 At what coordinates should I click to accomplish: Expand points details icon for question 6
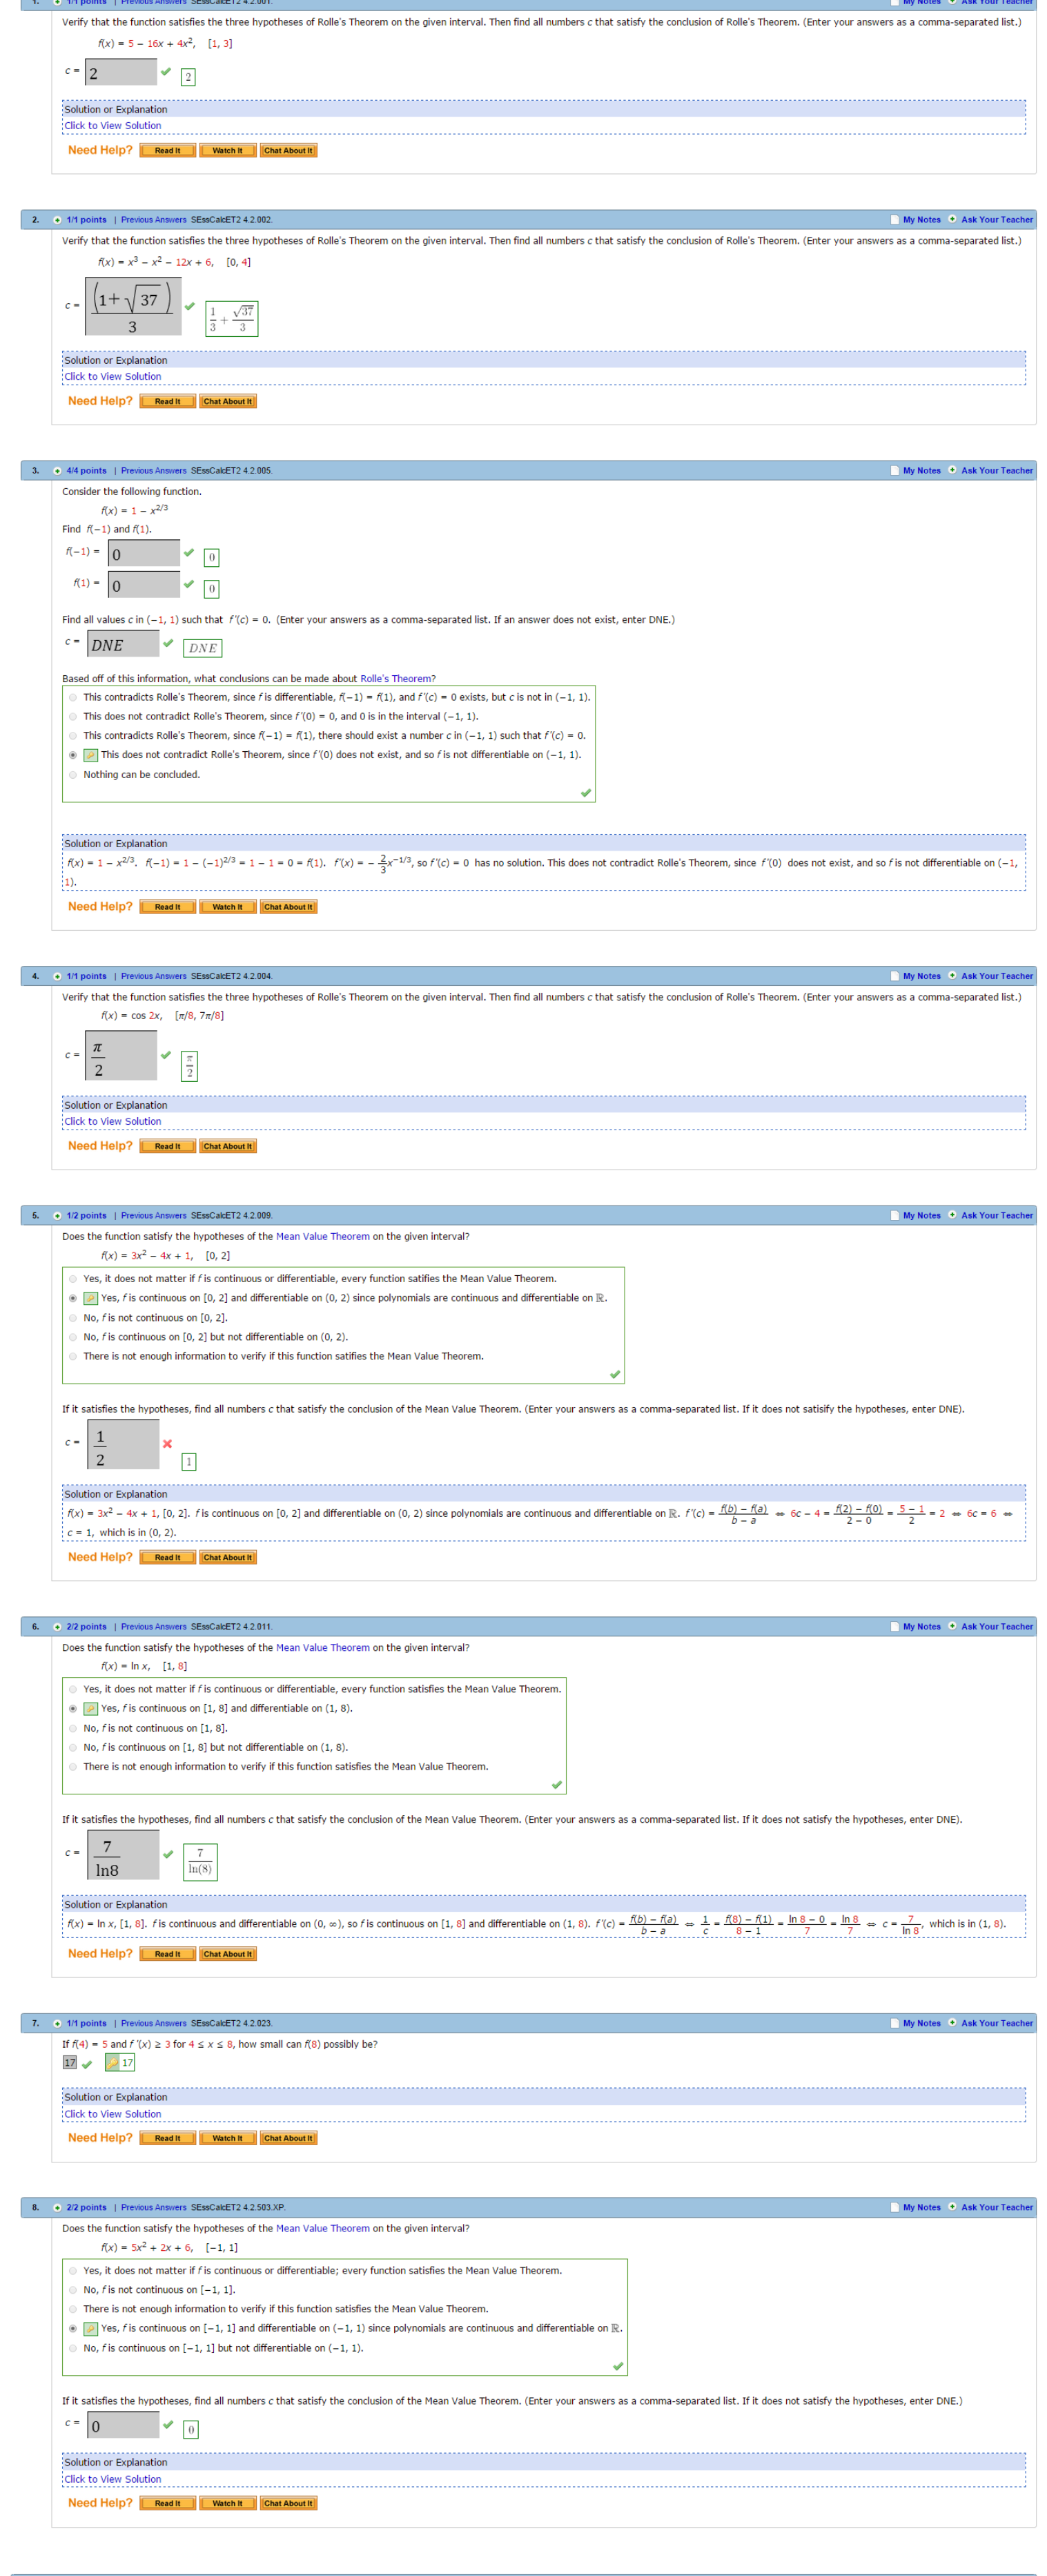point(57,1627)
